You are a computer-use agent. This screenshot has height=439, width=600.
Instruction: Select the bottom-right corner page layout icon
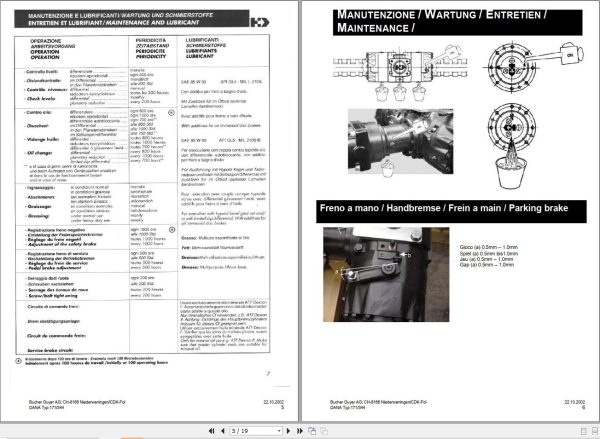tap(595, 431)
